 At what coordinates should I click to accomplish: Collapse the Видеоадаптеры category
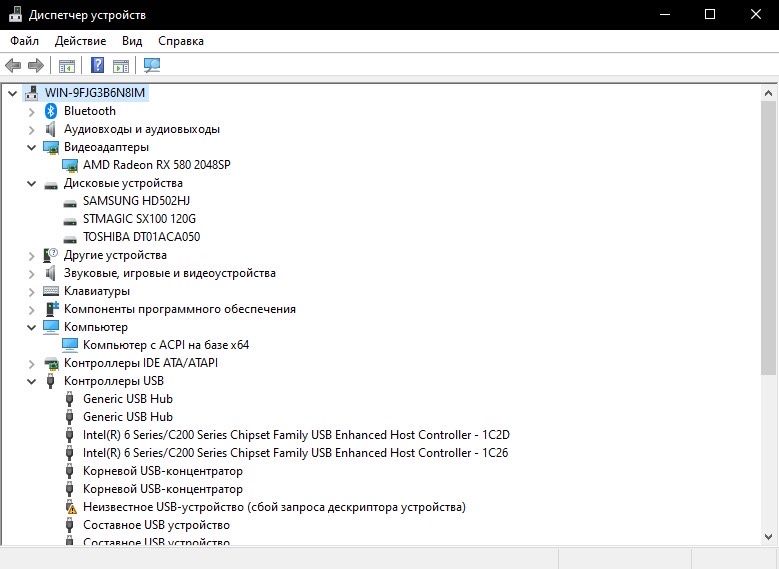coord(32,147)
